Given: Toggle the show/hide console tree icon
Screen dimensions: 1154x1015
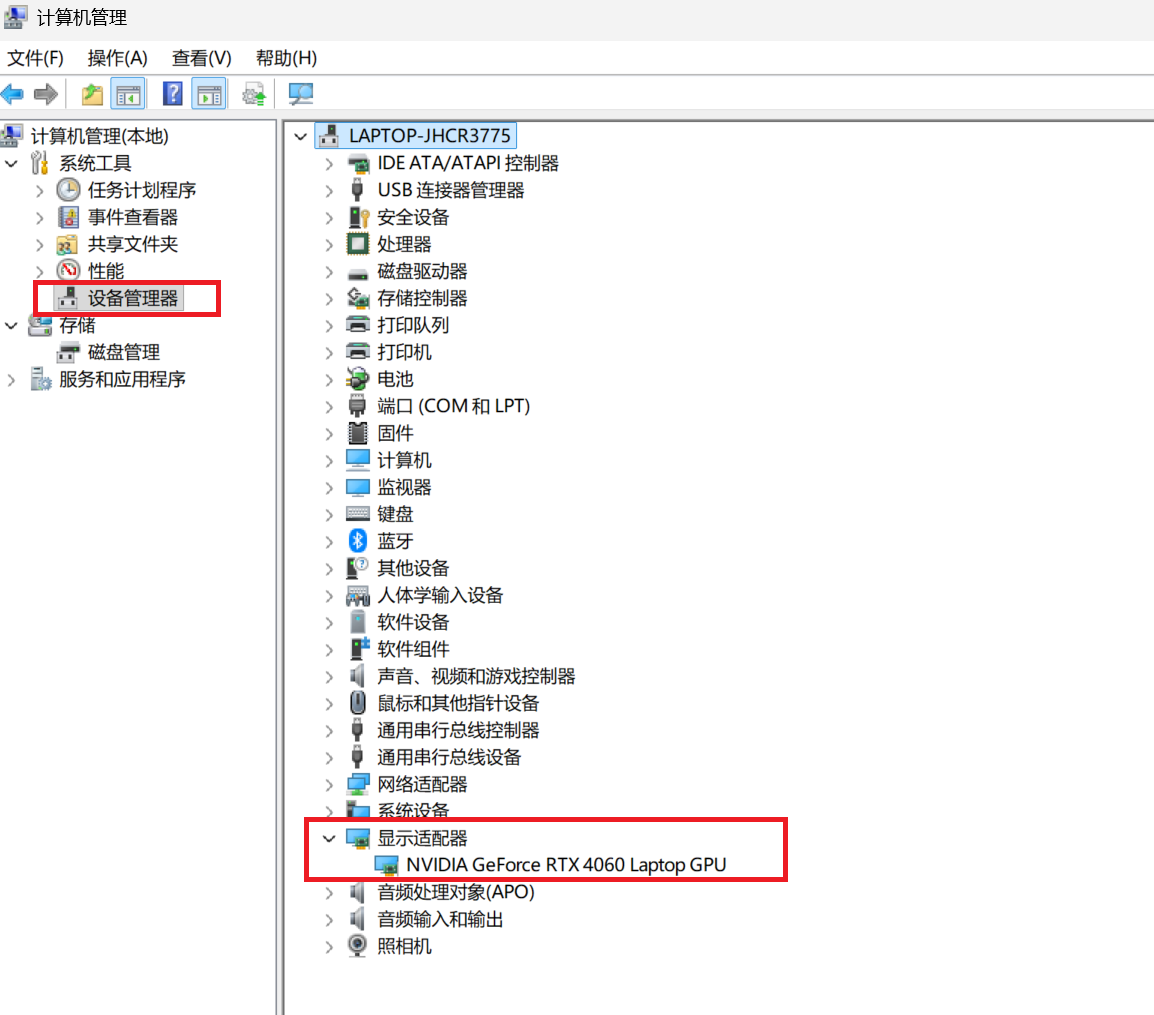Looking at the screenshot, I should click(x=128, y=94).
